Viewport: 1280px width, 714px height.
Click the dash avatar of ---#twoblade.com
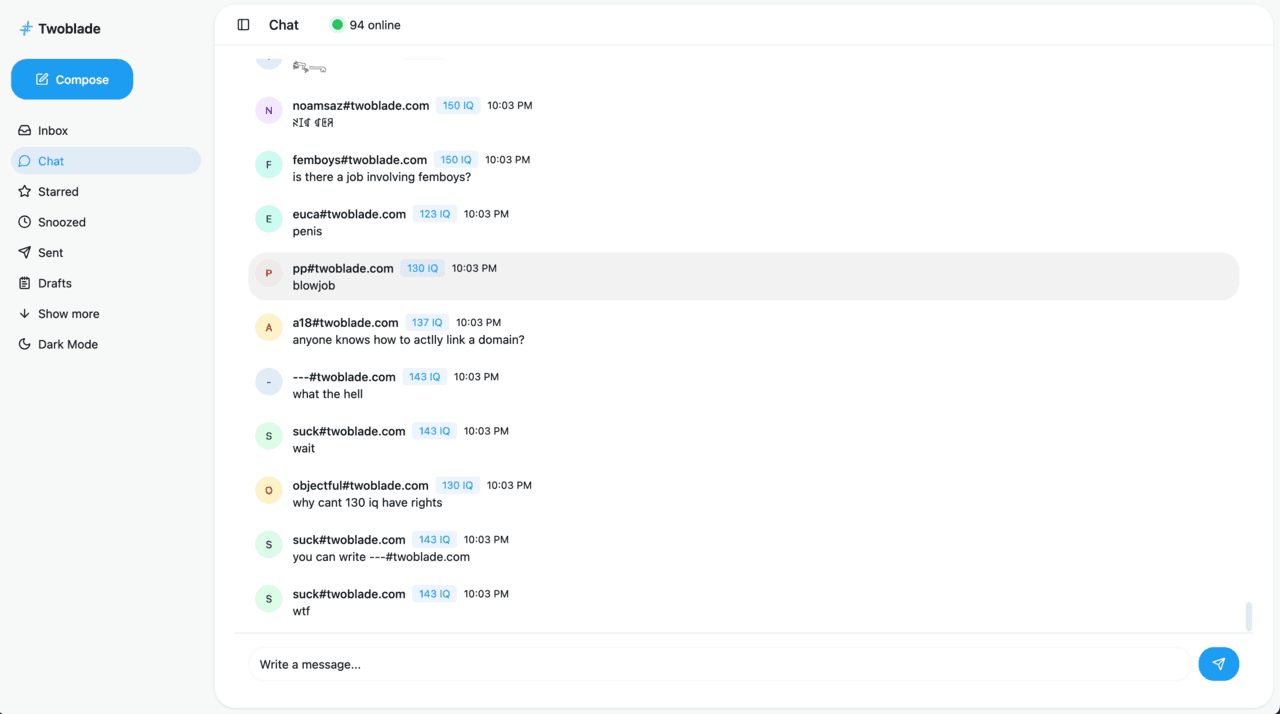(x=269, y=382)
